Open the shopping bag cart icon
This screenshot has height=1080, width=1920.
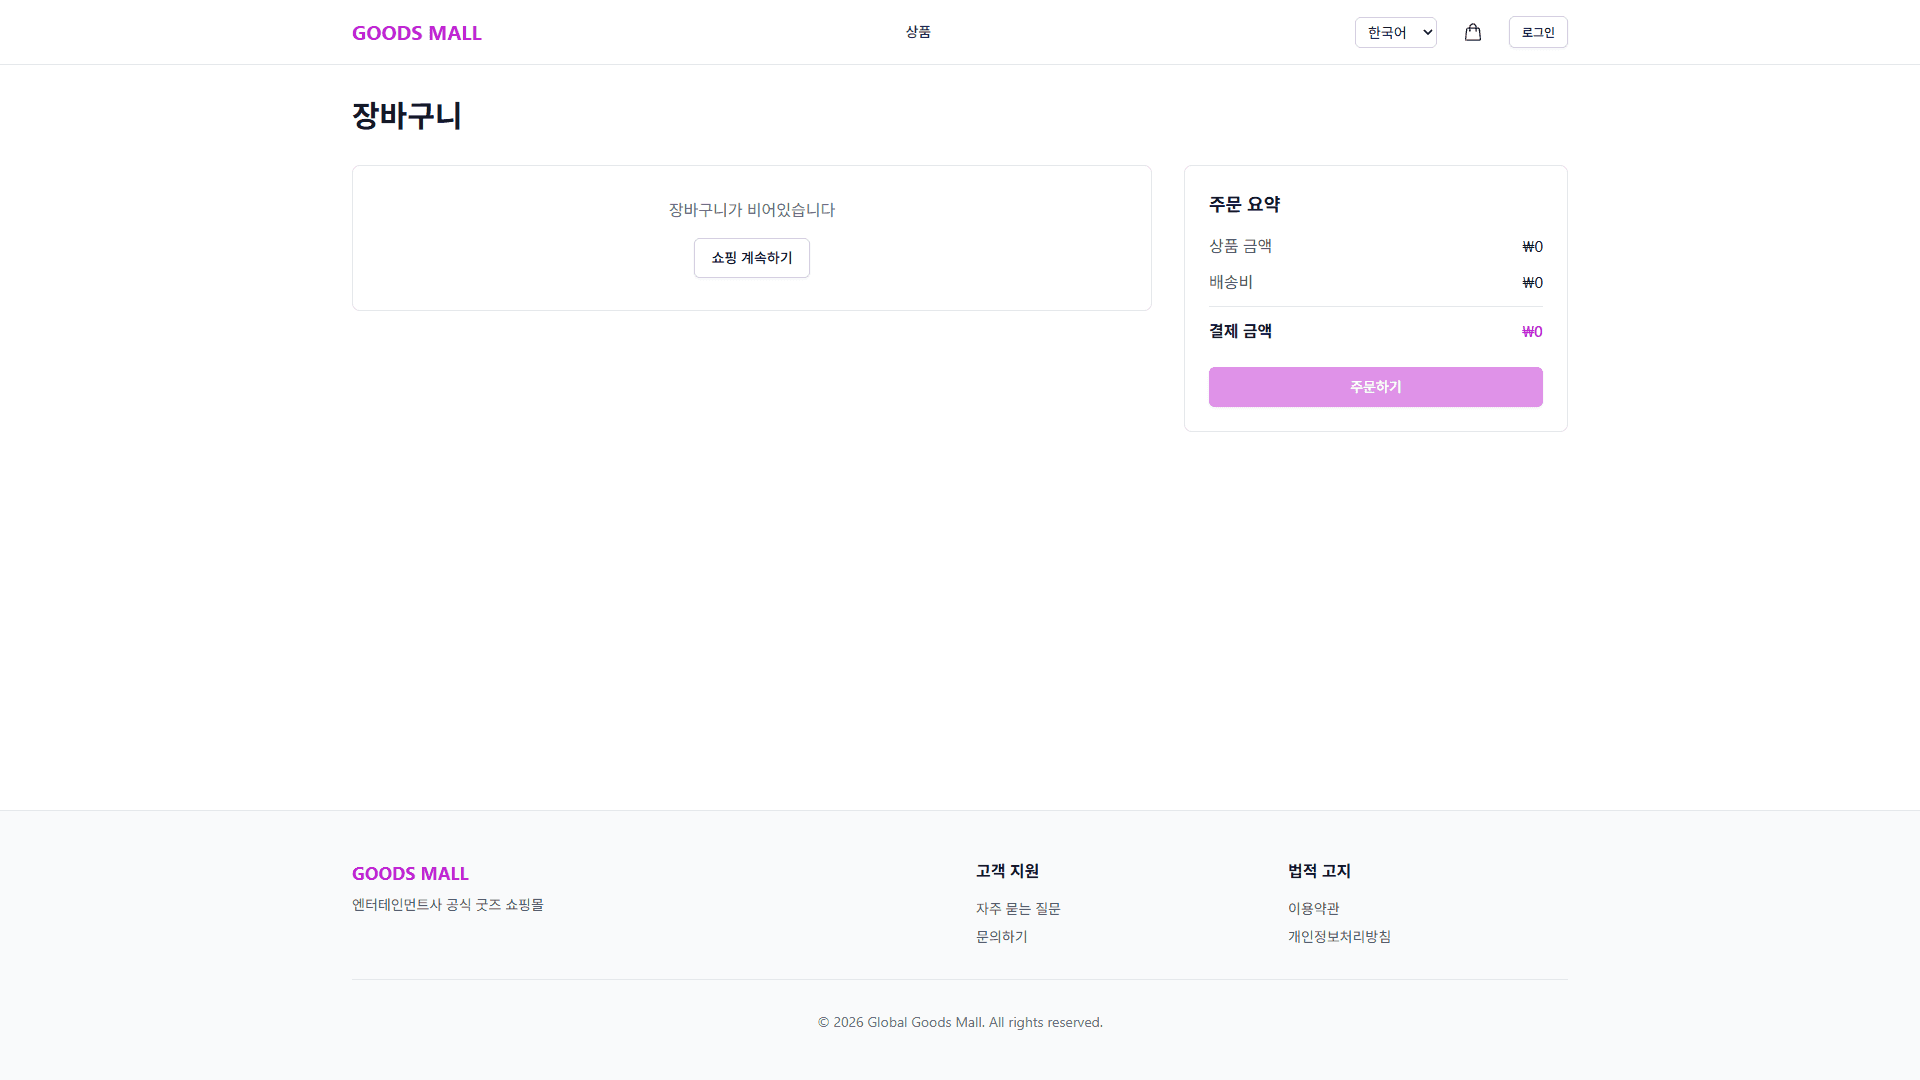tap(1473, 32)
